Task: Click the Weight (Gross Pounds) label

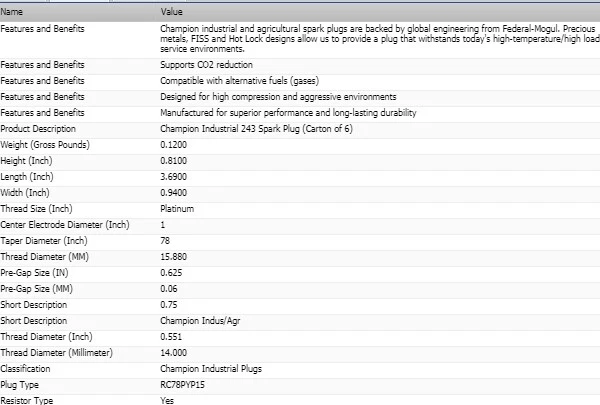Action: tap(45, 145)
